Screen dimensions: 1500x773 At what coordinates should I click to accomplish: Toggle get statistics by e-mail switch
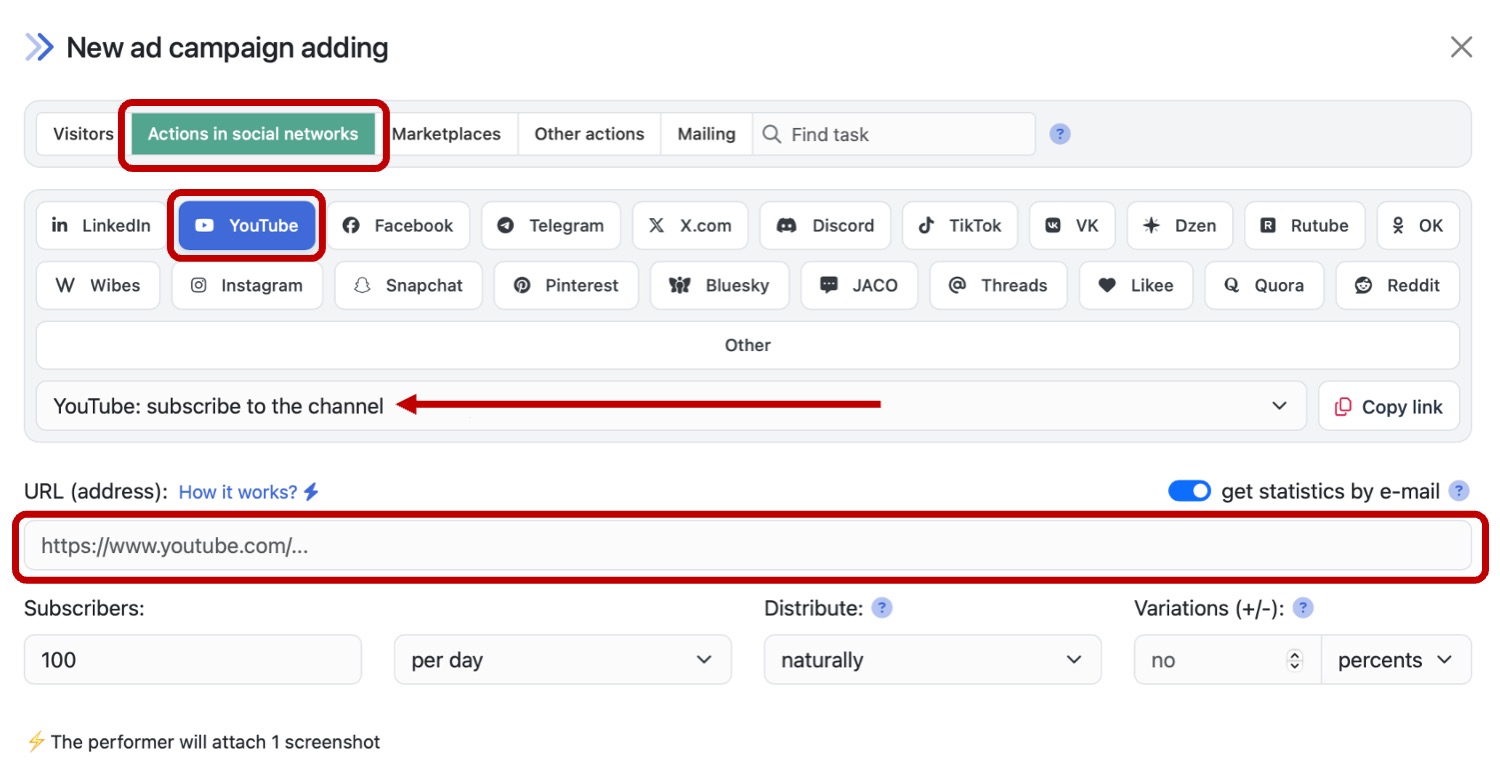1189,491
